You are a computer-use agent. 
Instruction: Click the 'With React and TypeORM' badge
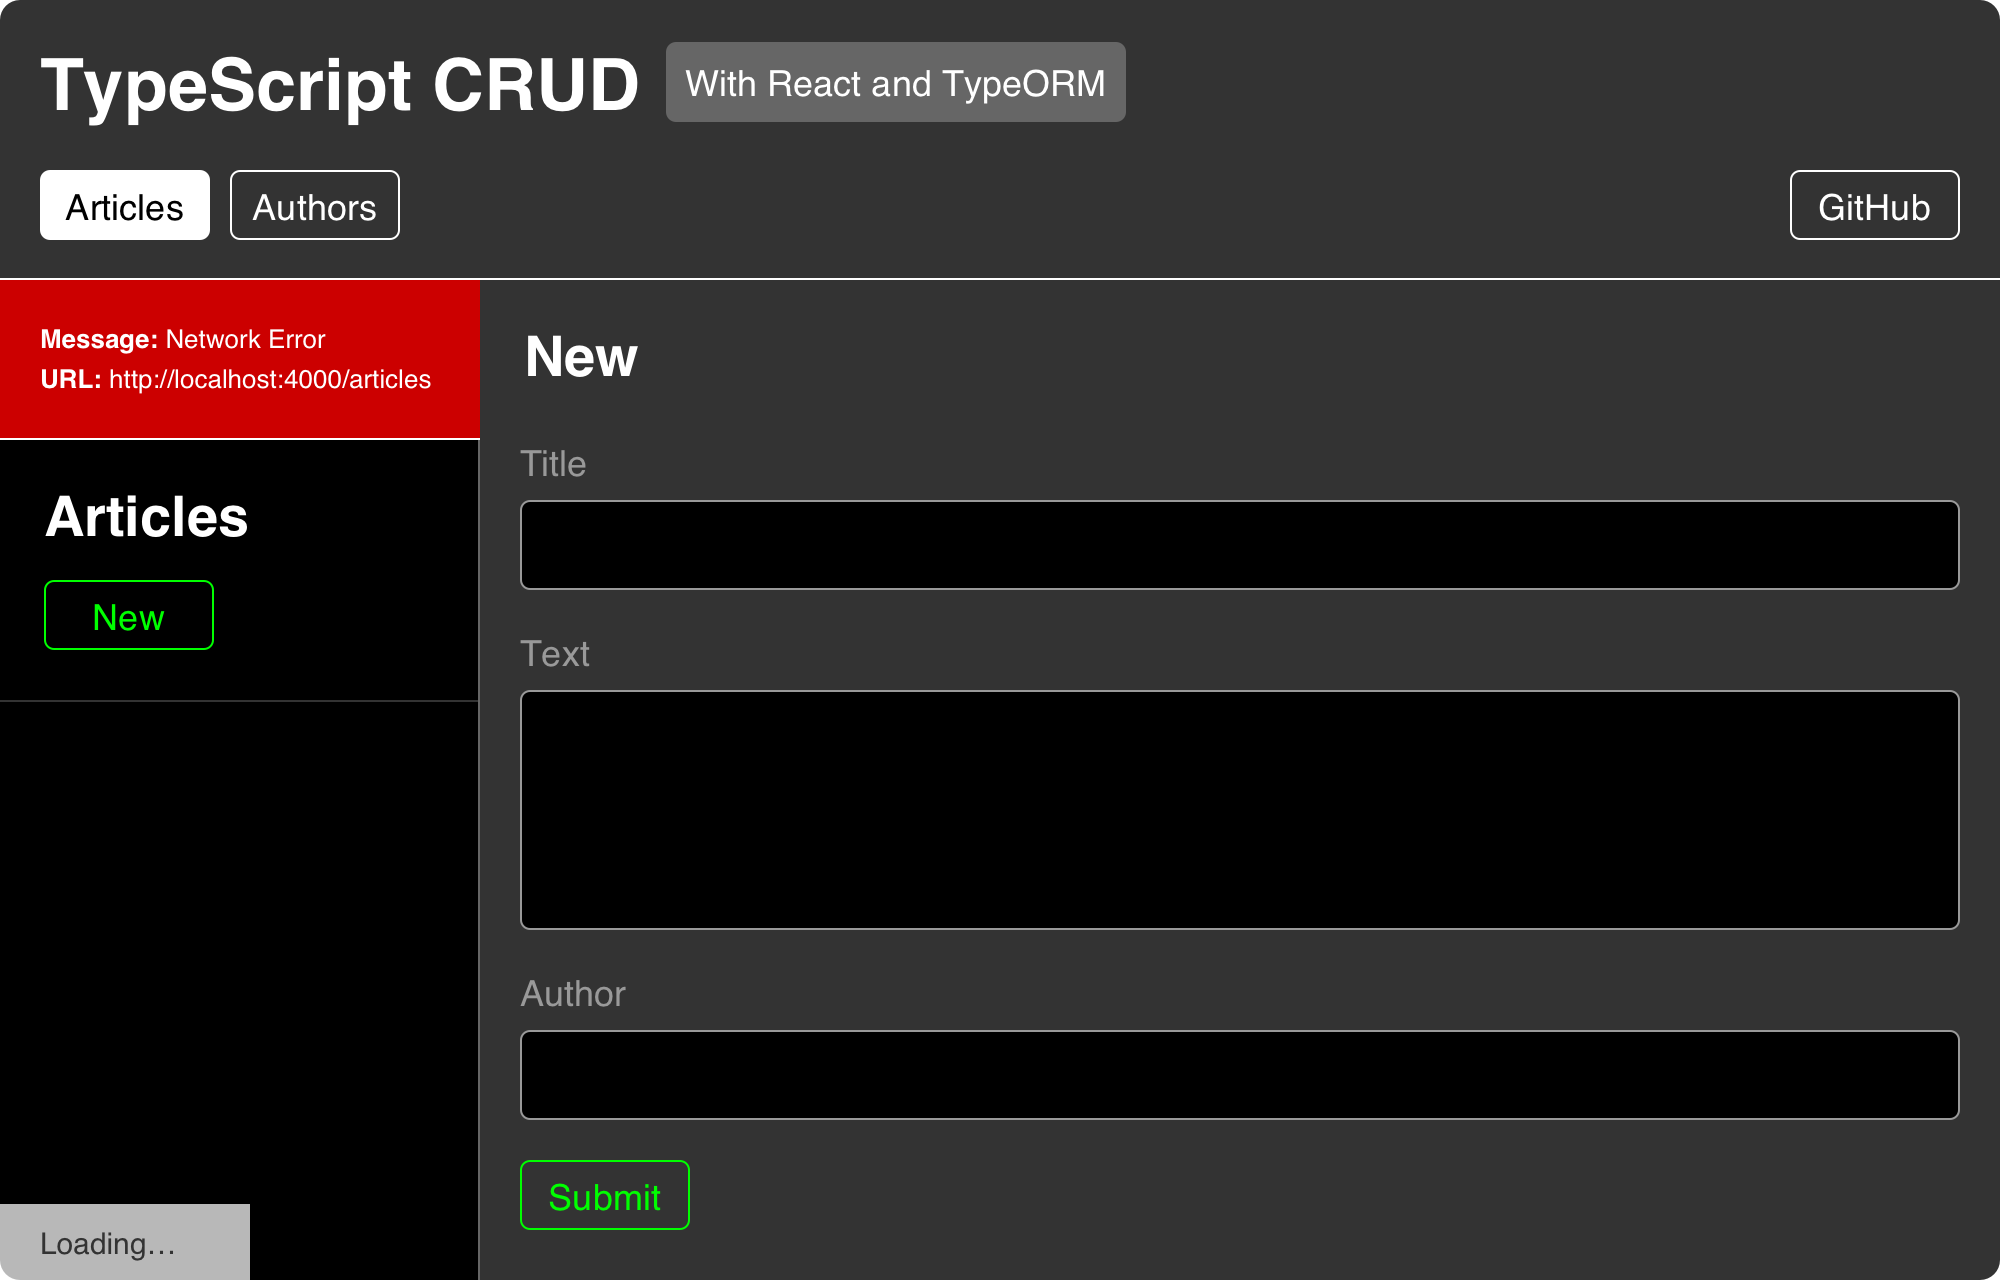point(896,82)
